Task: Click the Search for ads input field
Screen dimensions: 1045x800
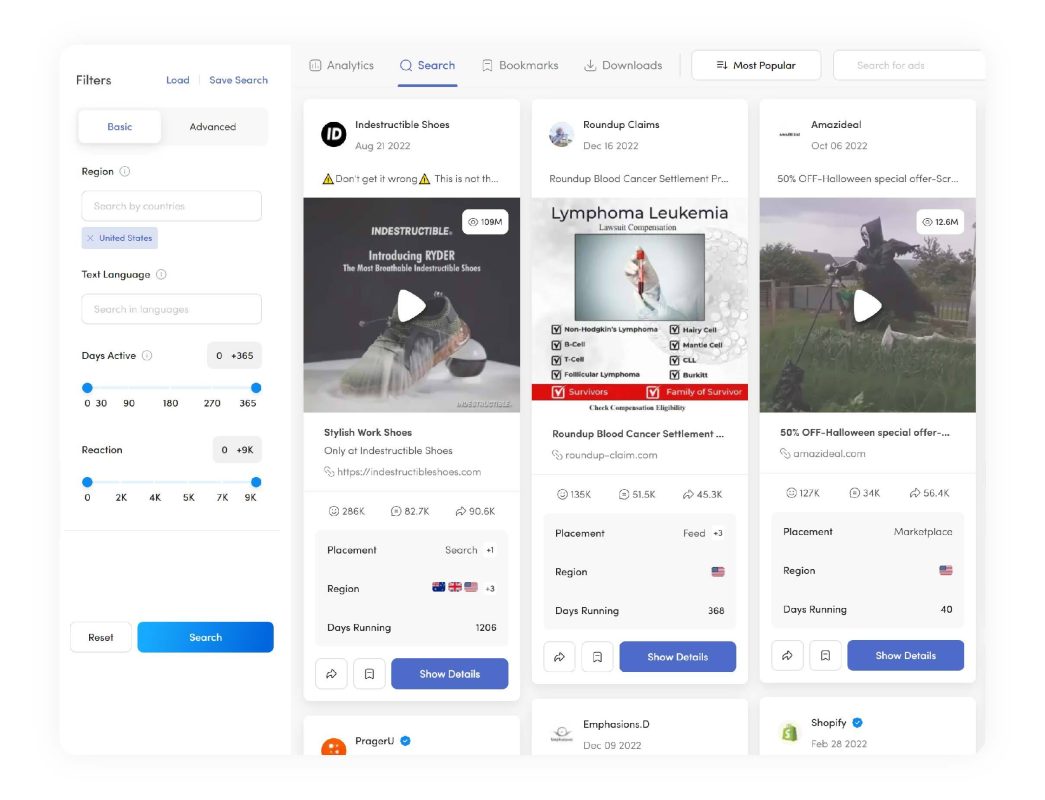Action: point(910,64)
